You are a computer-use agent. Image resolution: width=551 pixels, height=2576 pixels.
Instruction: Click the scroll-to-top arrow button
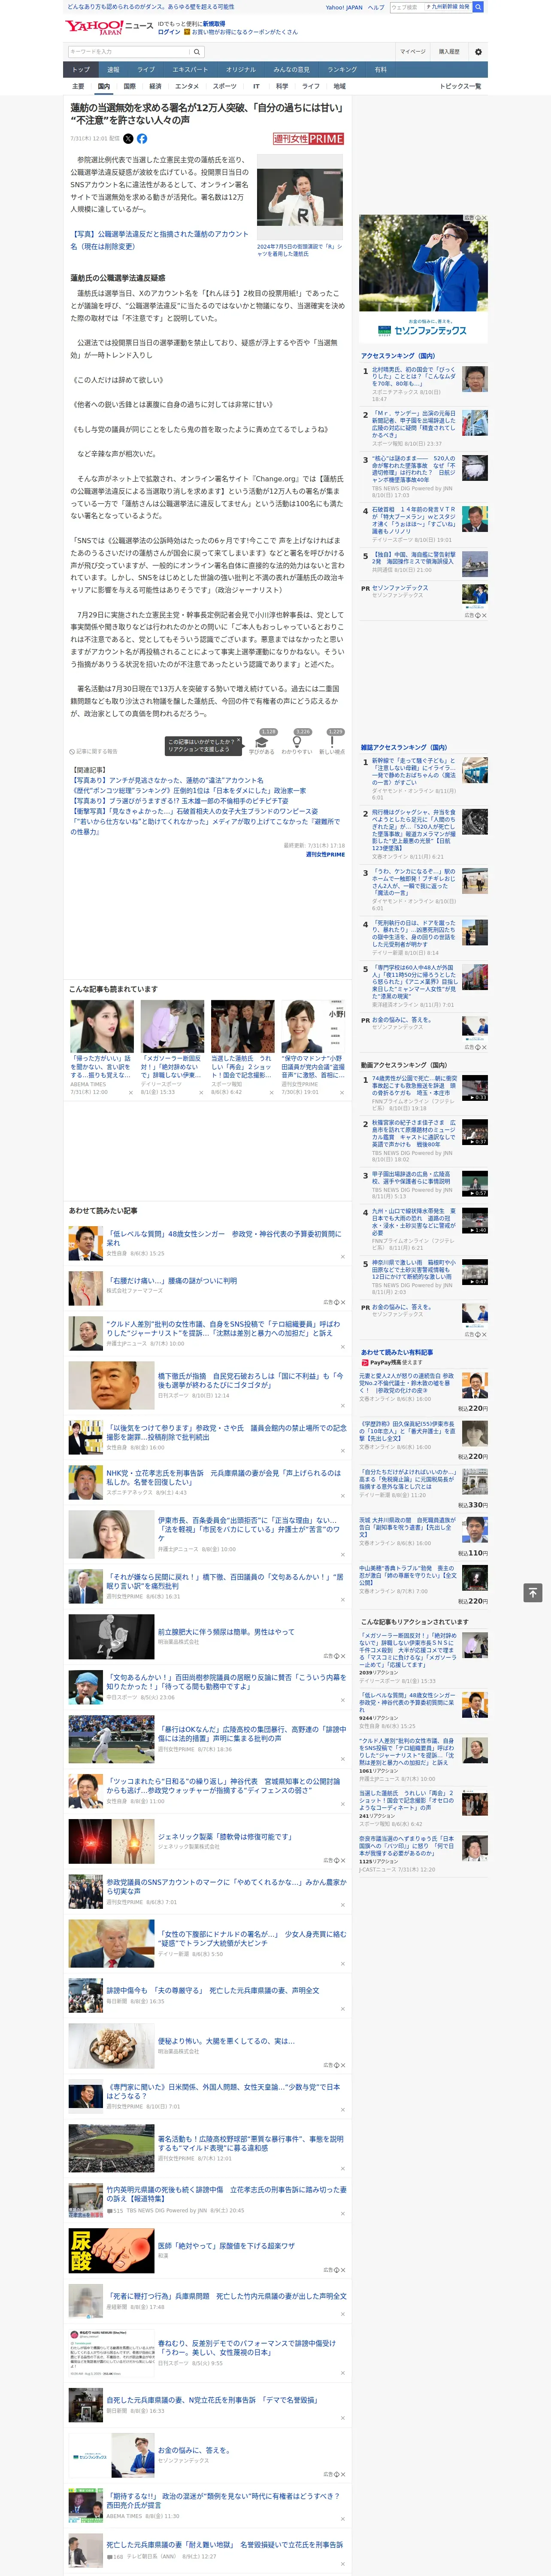click(532, 1592)
